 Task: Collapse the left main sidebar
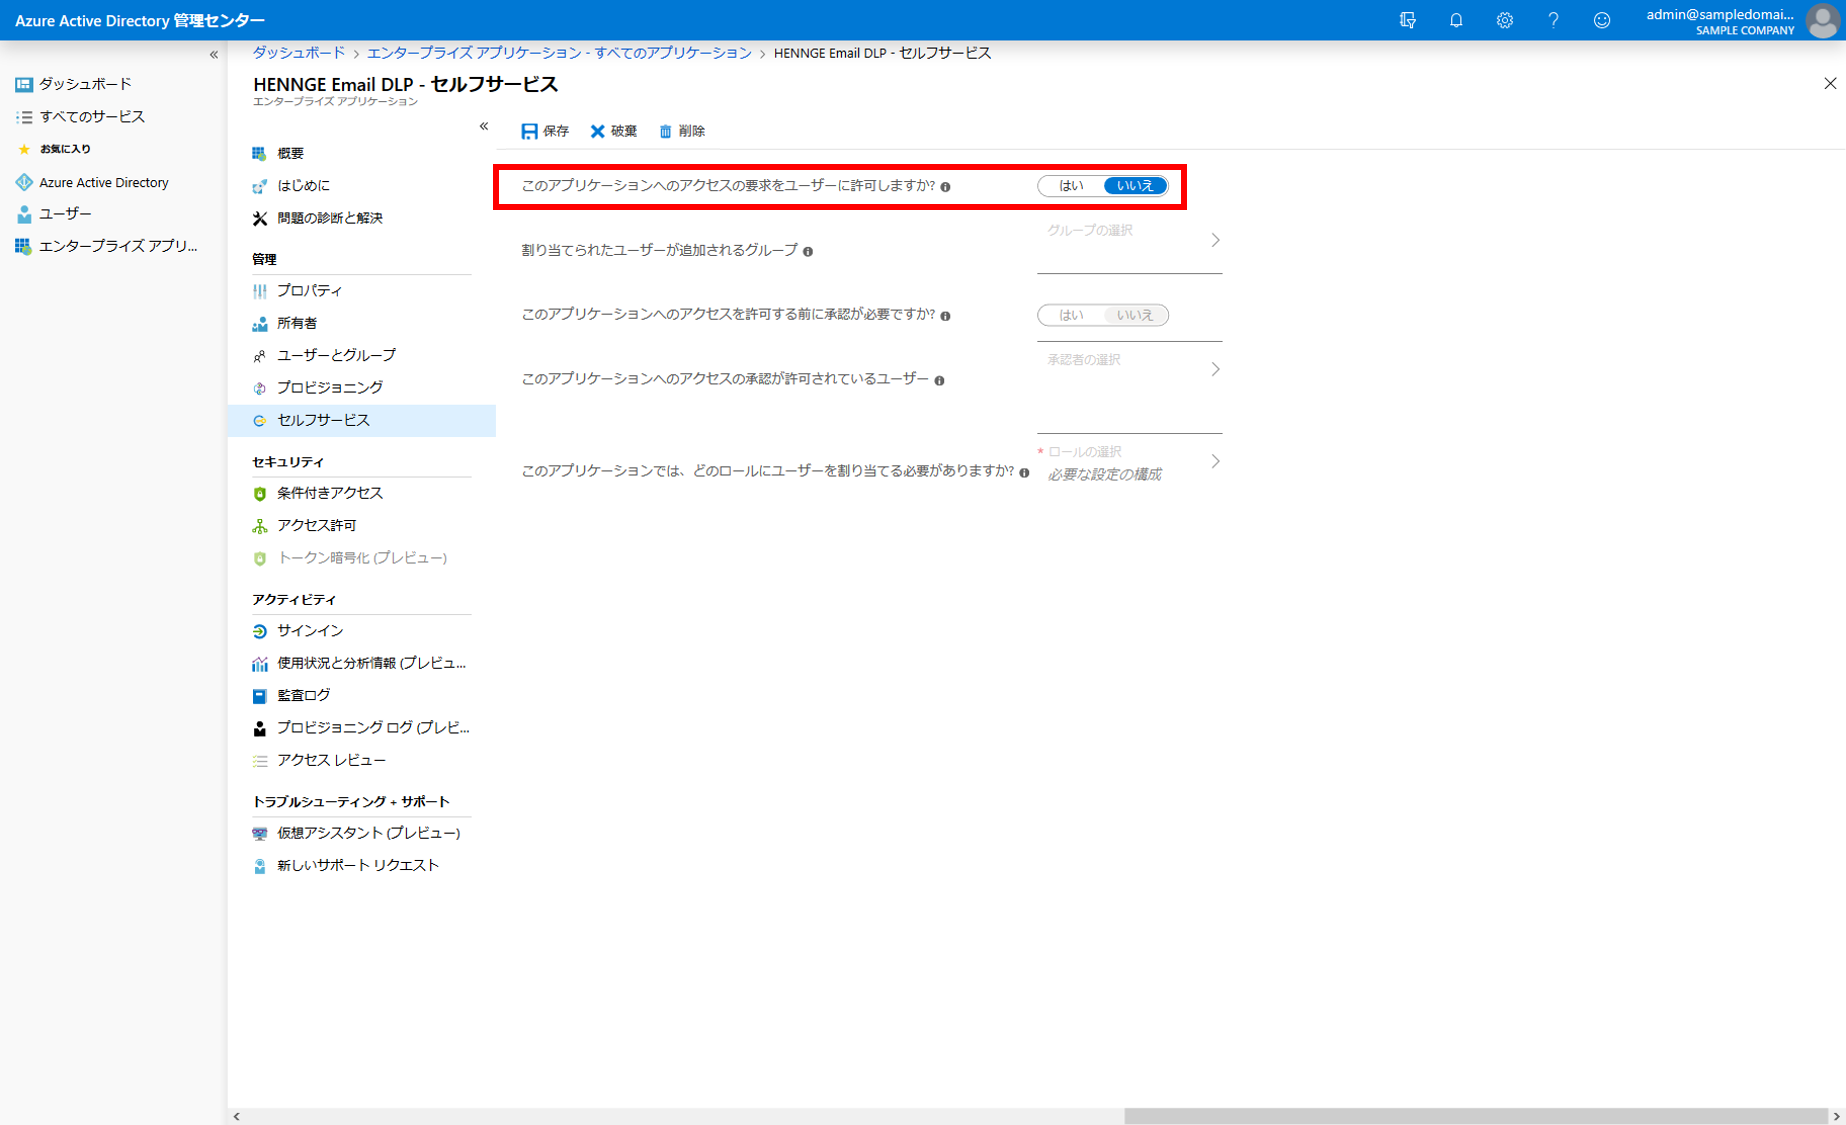(213, 55)
